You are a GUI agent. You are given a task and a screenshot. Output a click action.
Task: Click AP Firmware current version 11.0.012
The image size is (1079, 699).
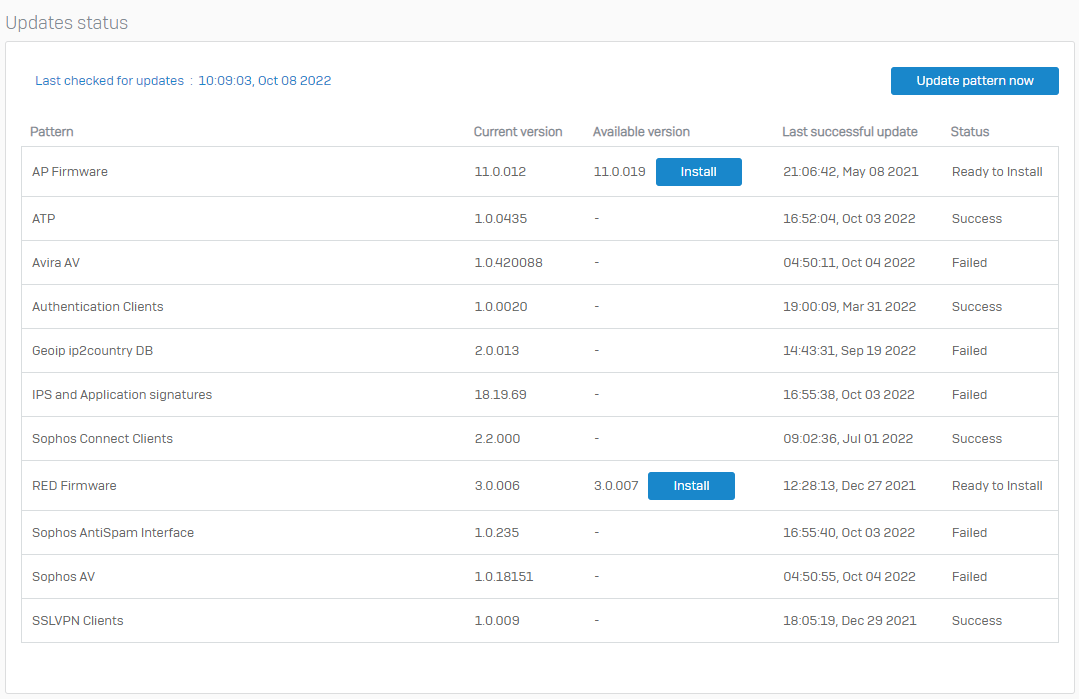pos(500,172)
